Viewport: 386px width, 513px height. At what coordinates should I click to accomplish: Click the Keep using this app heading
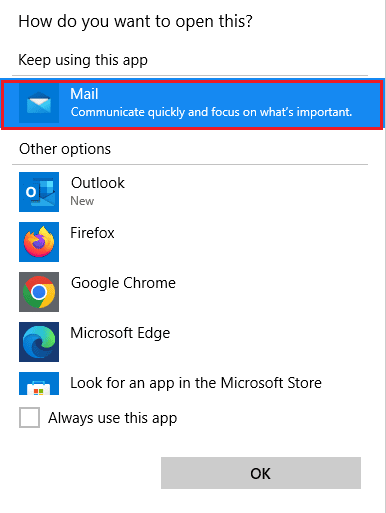pos(83,61)
